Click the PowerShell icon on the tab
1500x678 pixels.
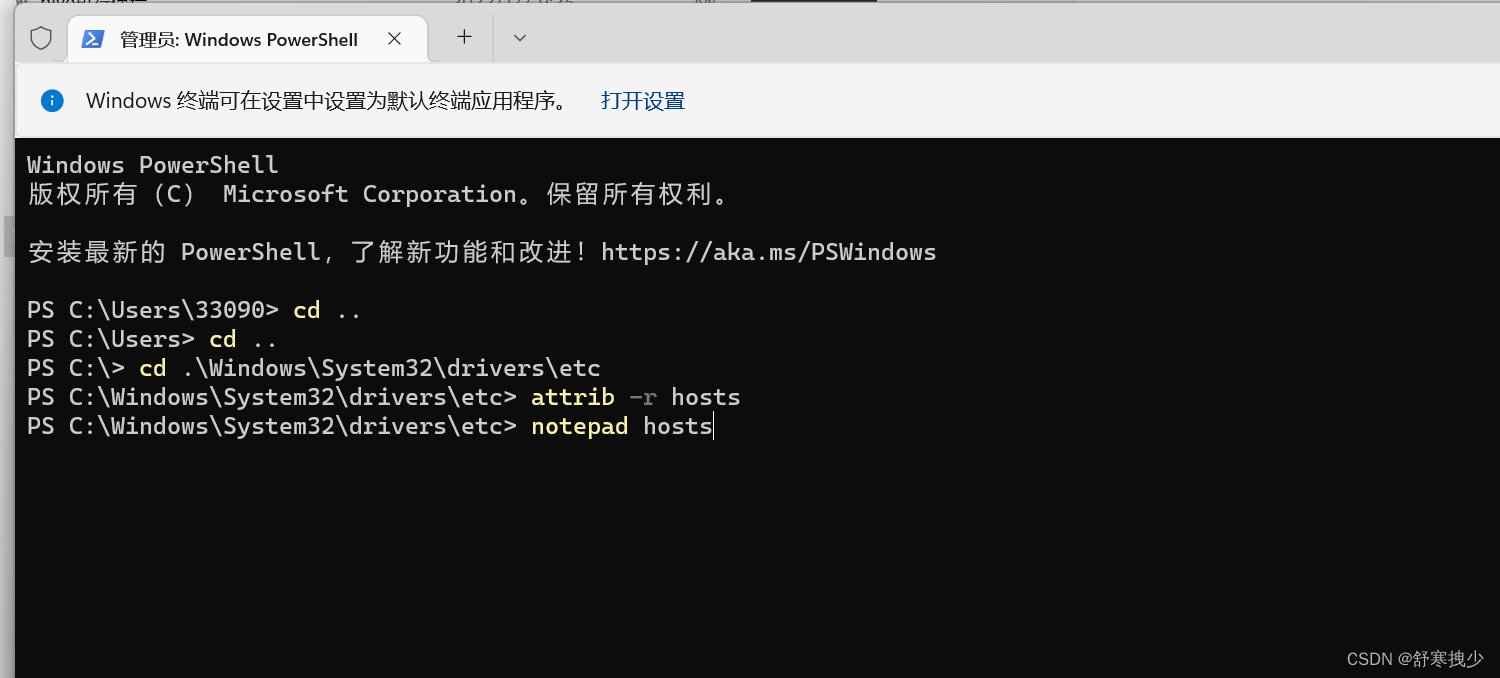(x=93, y=39)
